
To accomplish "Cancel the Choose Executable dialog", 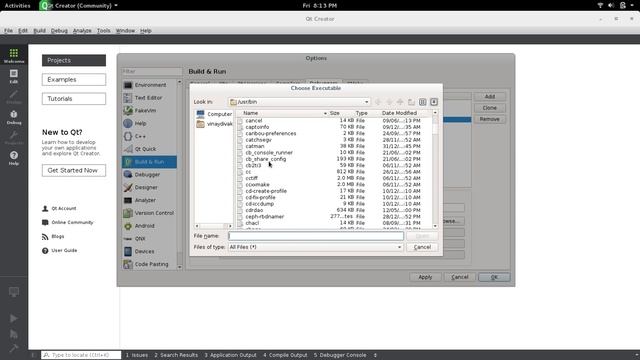I will (422, 247).
